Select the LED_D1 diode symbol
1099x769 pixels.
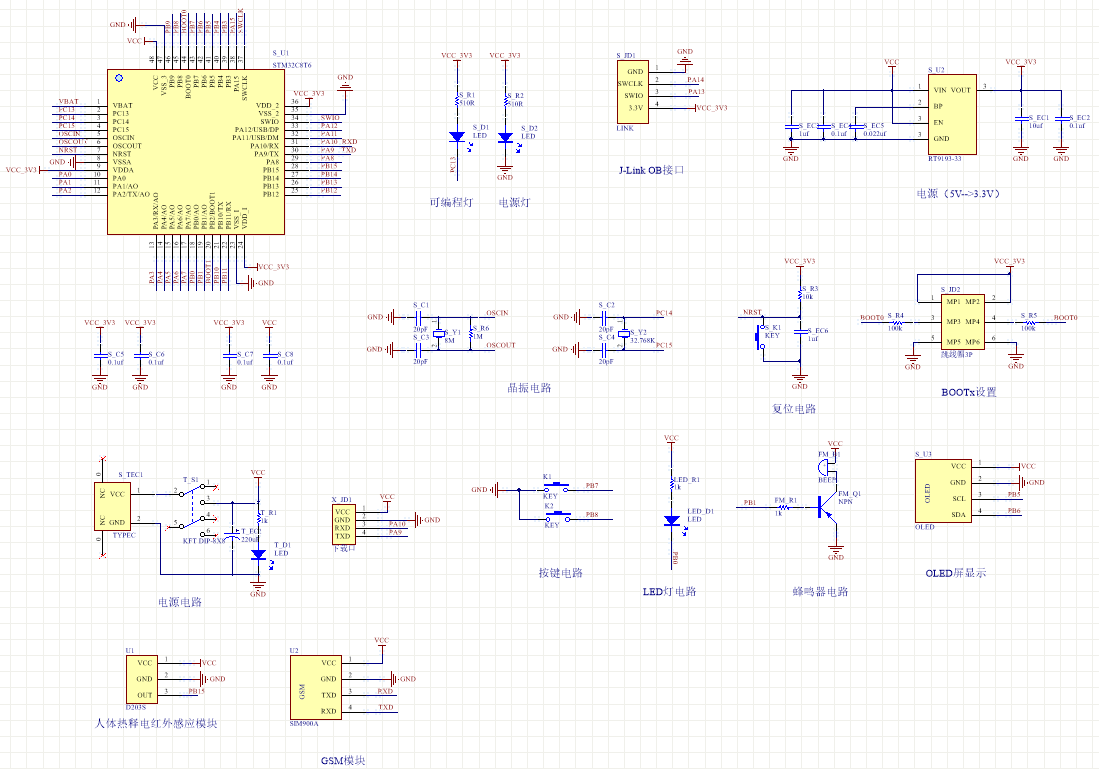pyautogui.click(x=672, y=520)
